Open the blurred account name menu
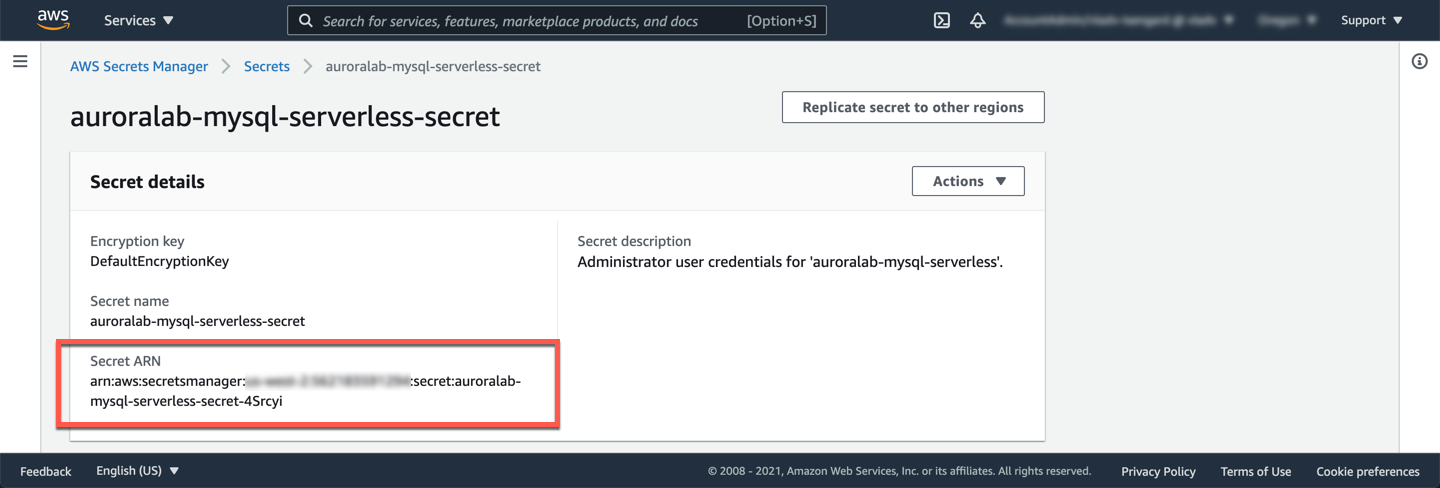The width and height of the screenshot is (1440, 488). tap(1117, 20)
